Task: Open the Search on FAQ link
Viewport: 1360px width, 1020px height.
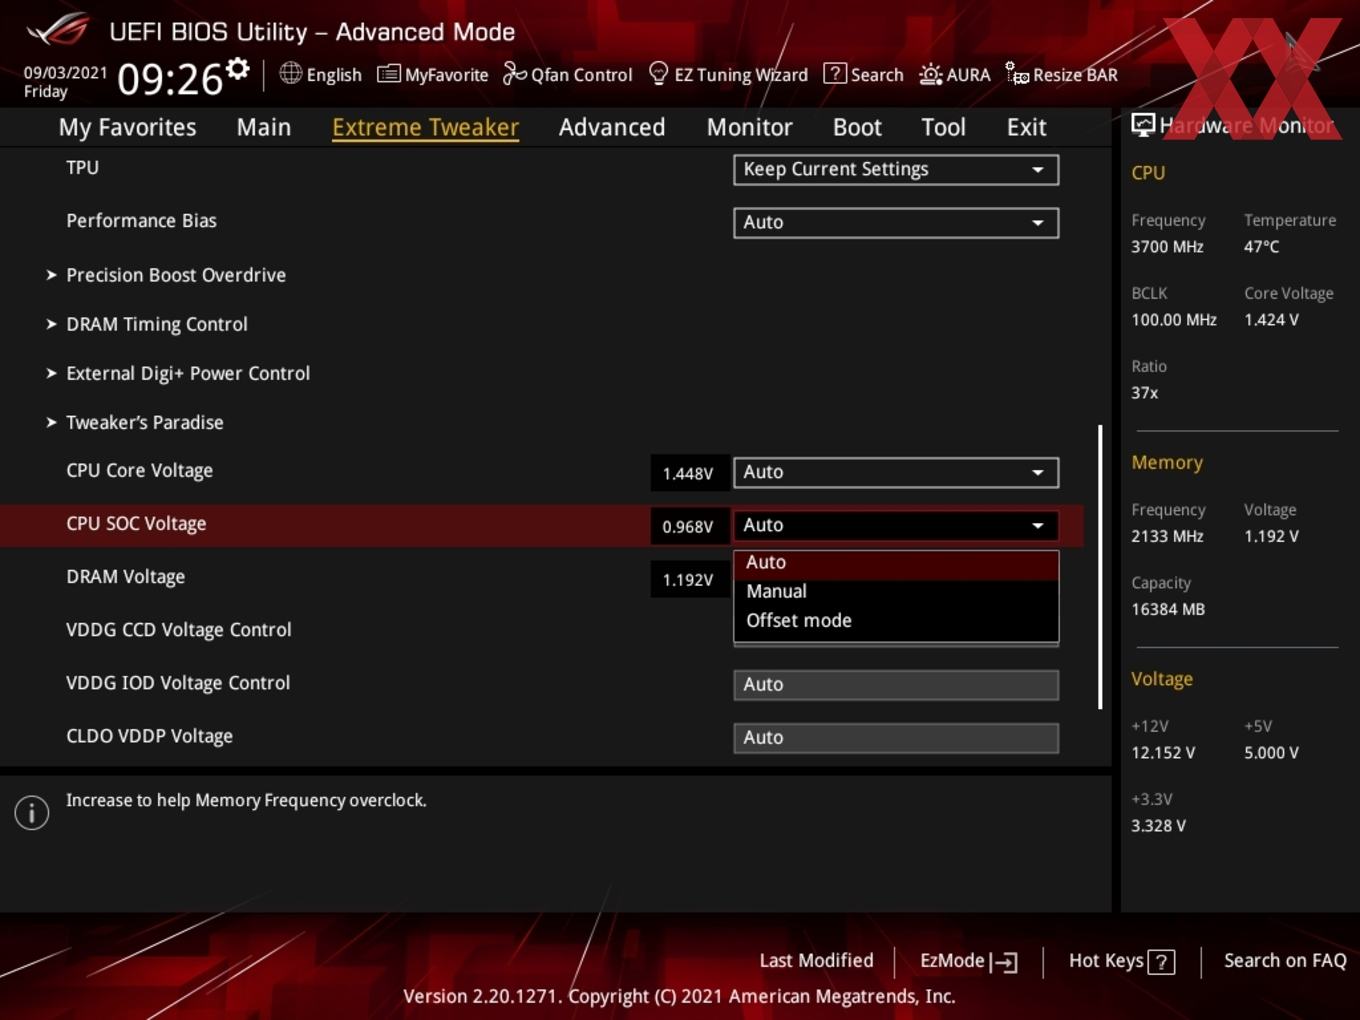Action: (1285, 961)
